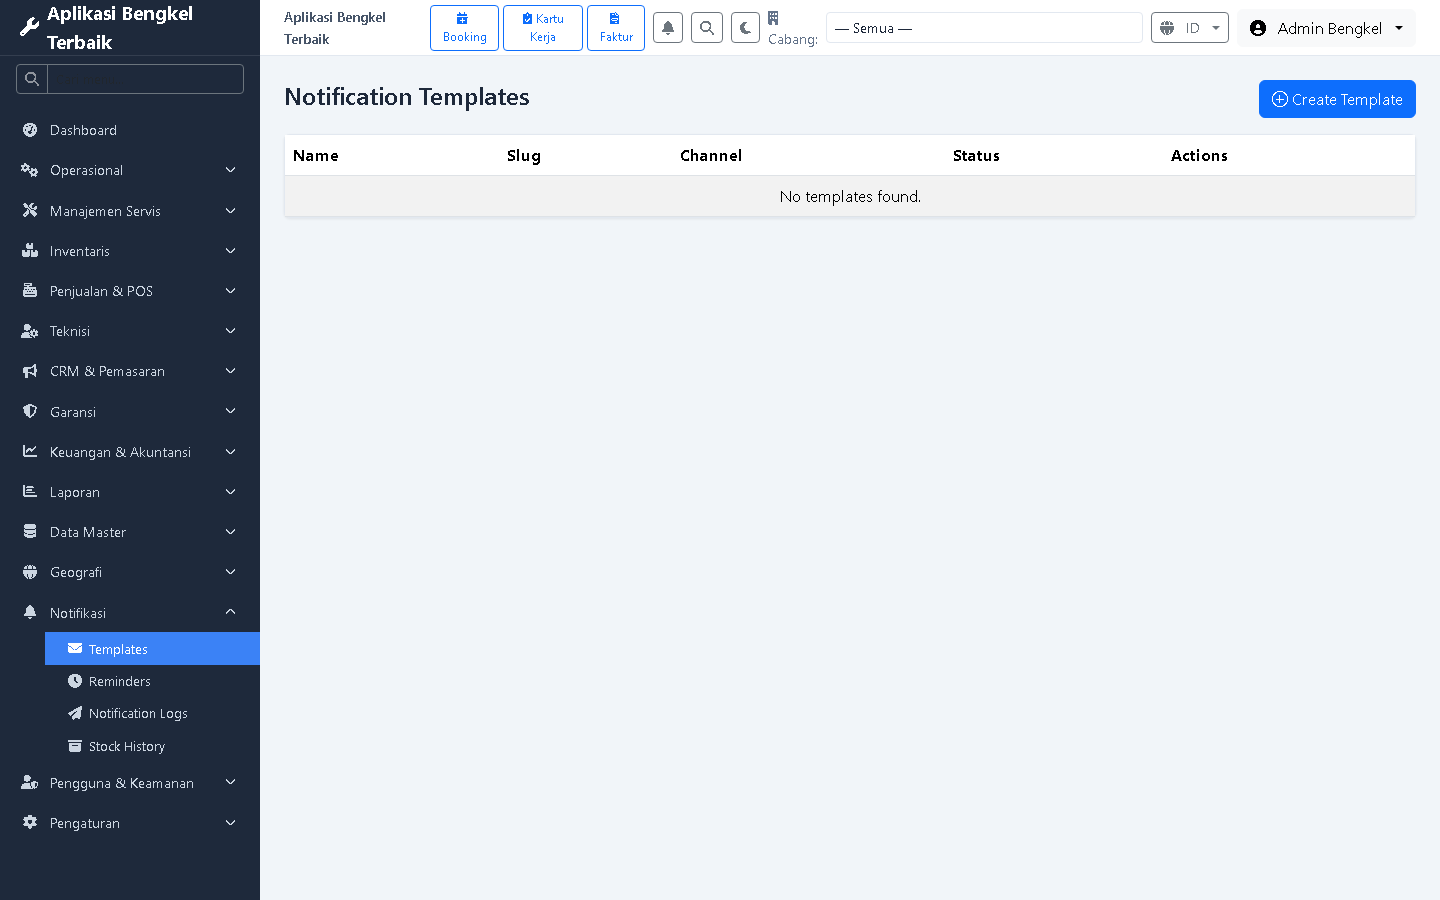This screenshot has height=900, width=1440.
Task: Open the Dashboard menu item
Action: [130, 130]
